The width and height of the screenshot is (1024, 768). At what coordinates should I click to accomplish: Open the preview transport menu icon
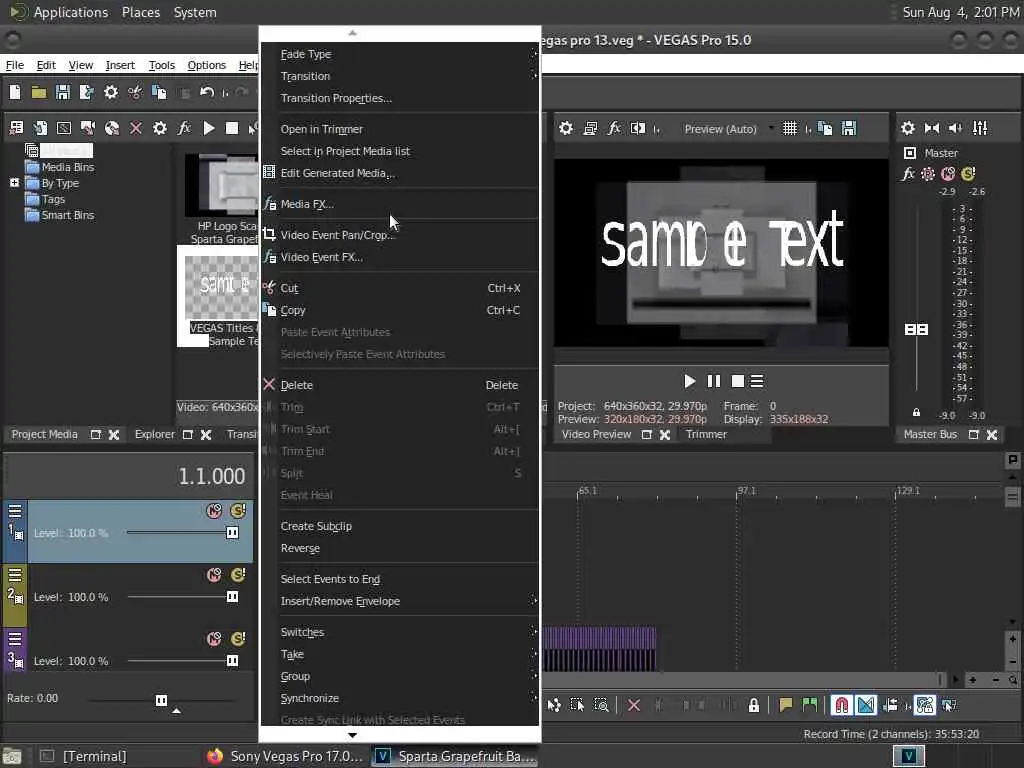pyautogui.click(x=757, y=381)
